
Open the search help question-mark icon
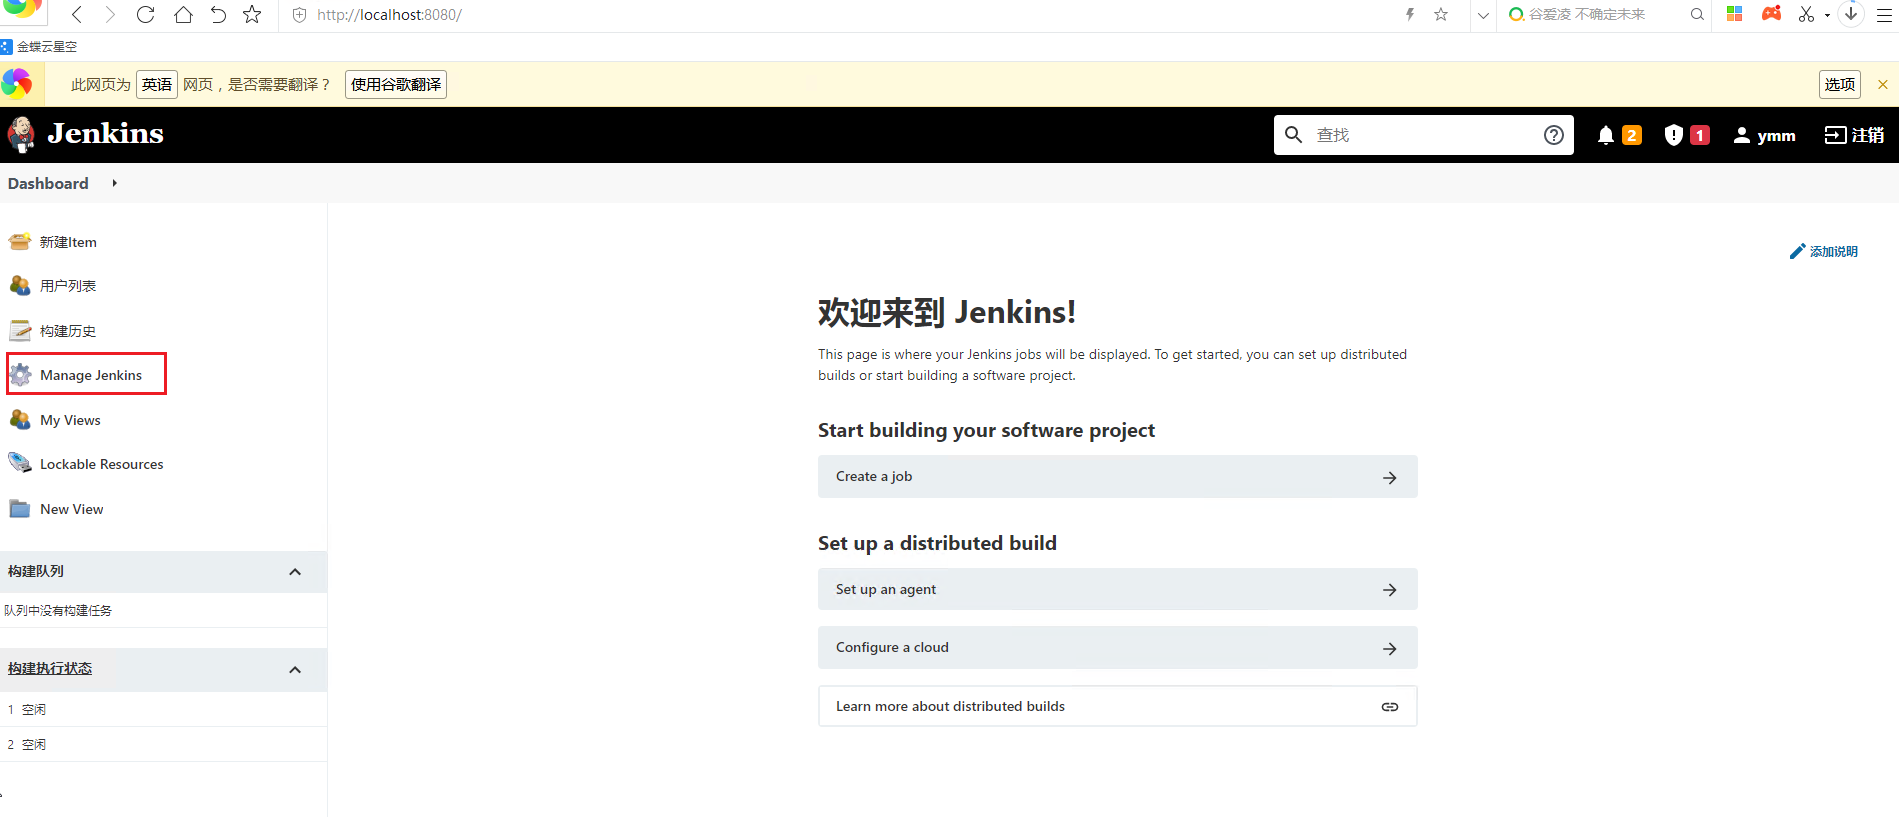(1553, 135)
